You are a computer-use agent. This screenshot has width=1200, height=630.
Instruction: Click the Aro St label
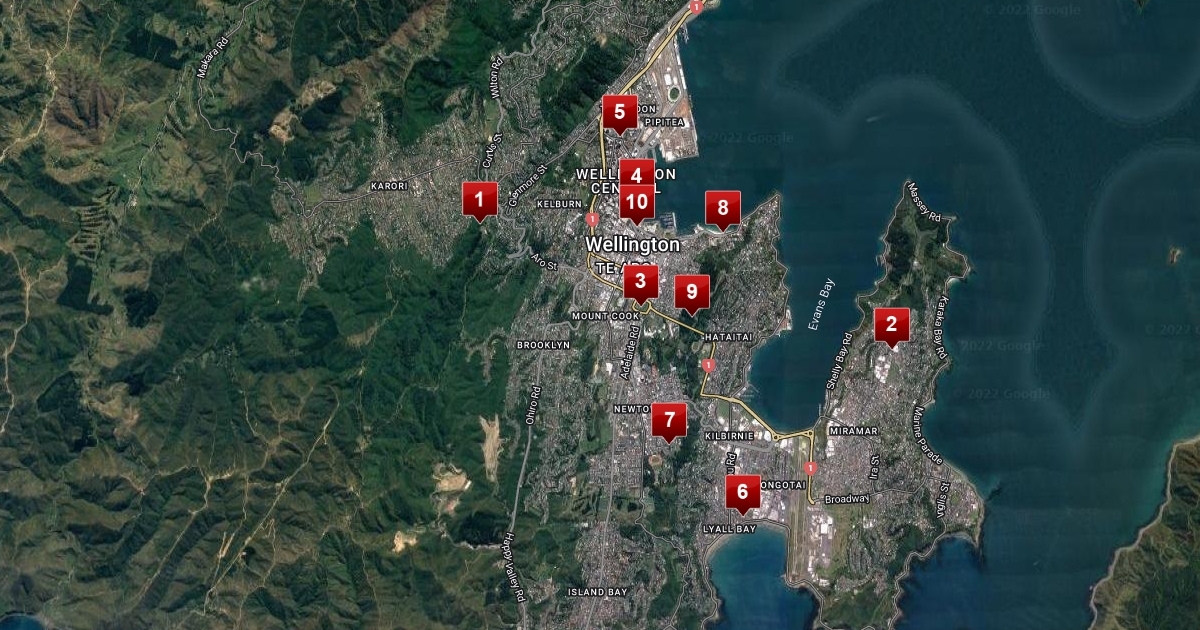[545, 262]
